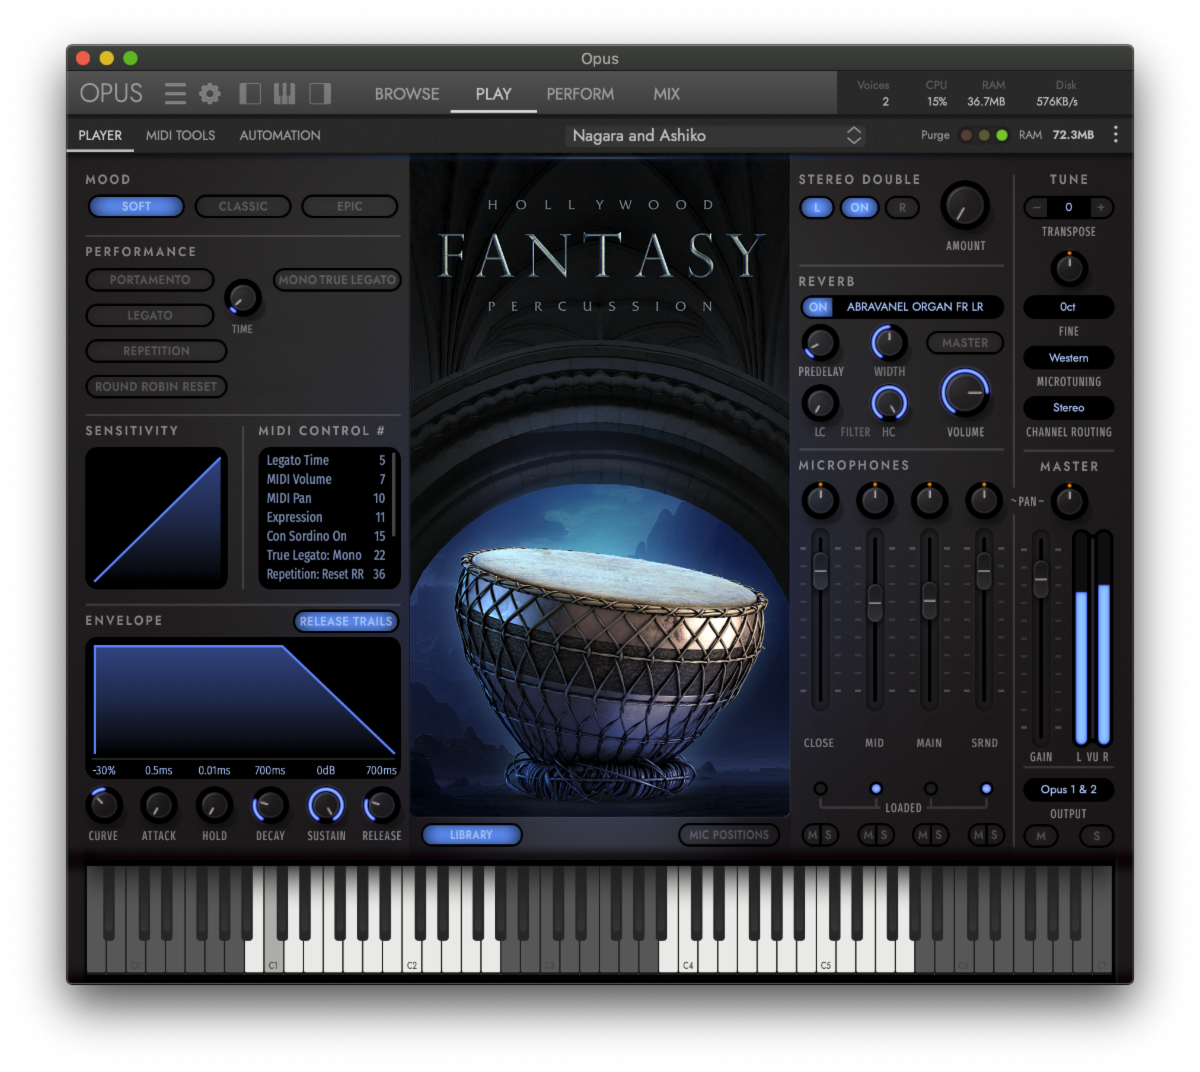Screen dimensions: 1200x1072
Task: Select the Classic mood
Action: pos(243,206)
